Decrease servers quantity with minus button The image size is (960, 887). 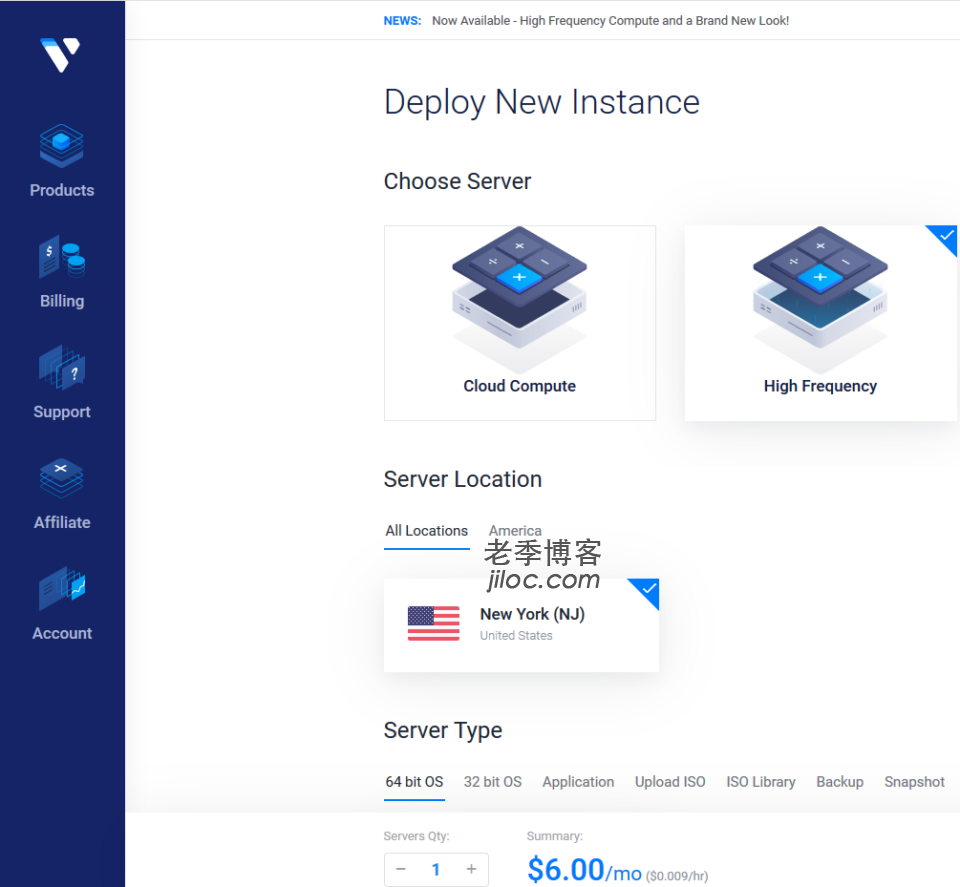coord(401,869)
